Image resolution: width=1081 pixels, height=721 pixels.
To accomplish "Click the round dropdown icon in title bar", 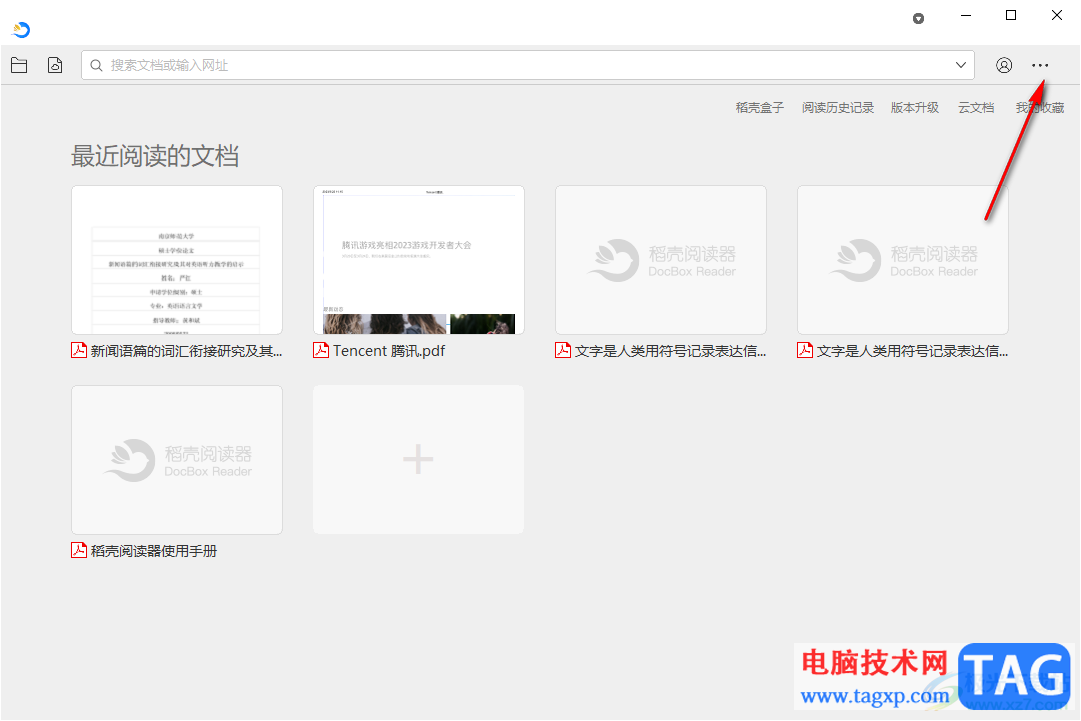I will [918, 19].
